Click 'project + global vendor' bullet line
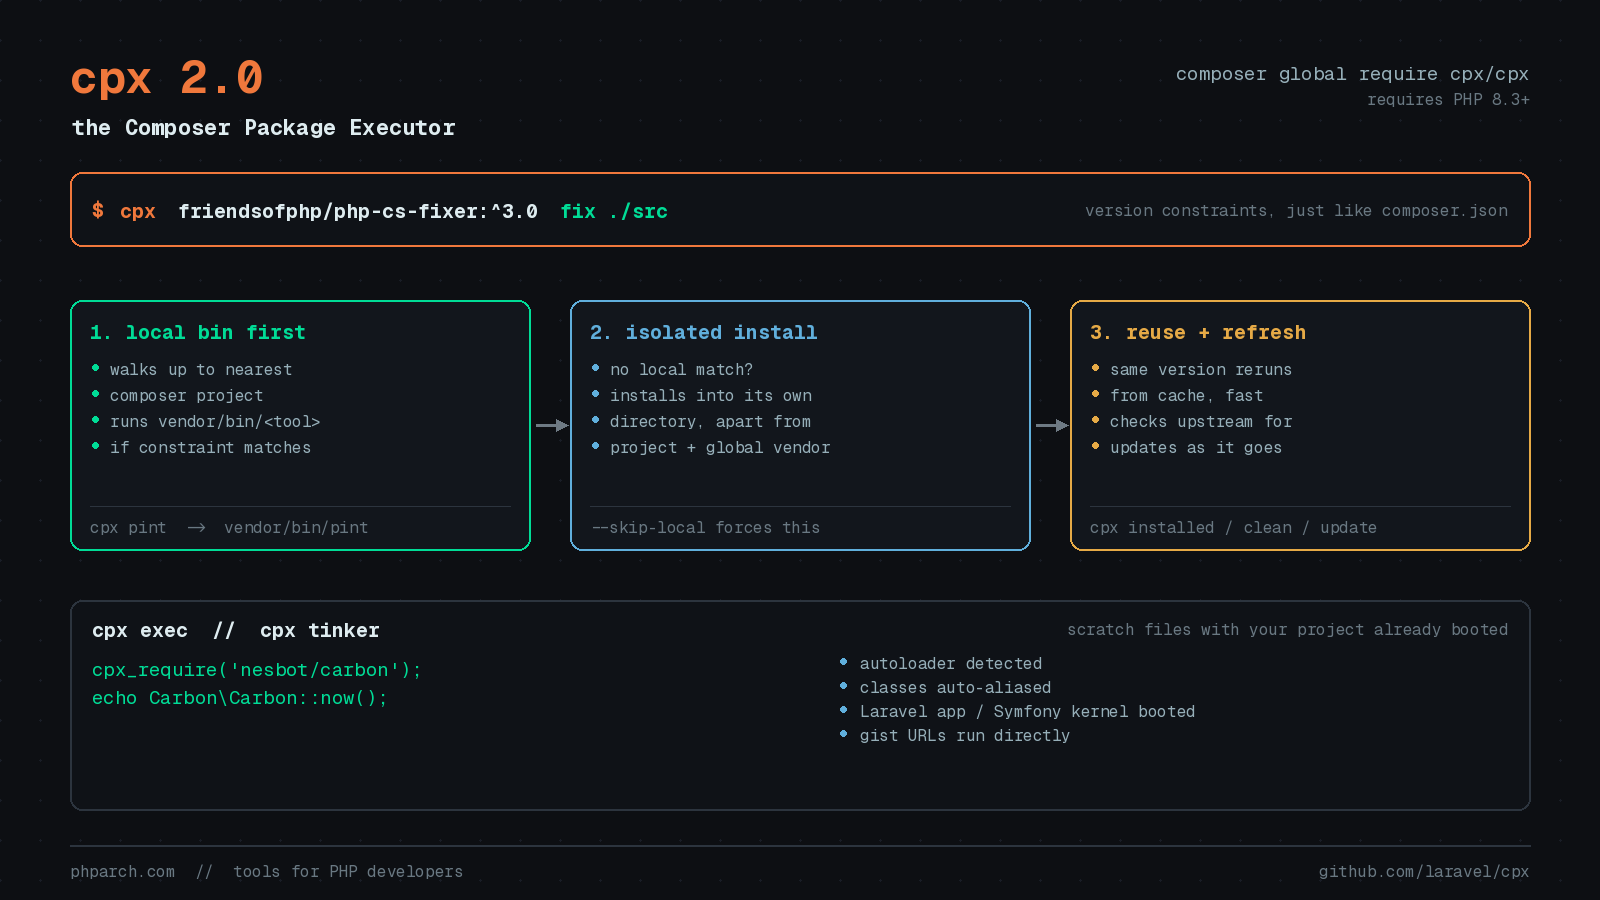This screenshot has height=900, width=1600. click(720, 448)
